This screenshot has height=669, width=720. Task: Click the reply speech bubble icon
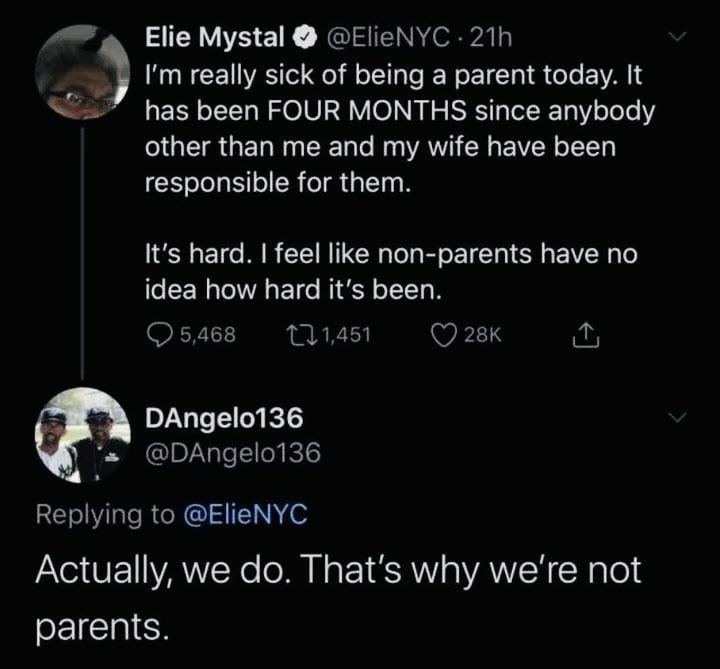tap(159, 335)
